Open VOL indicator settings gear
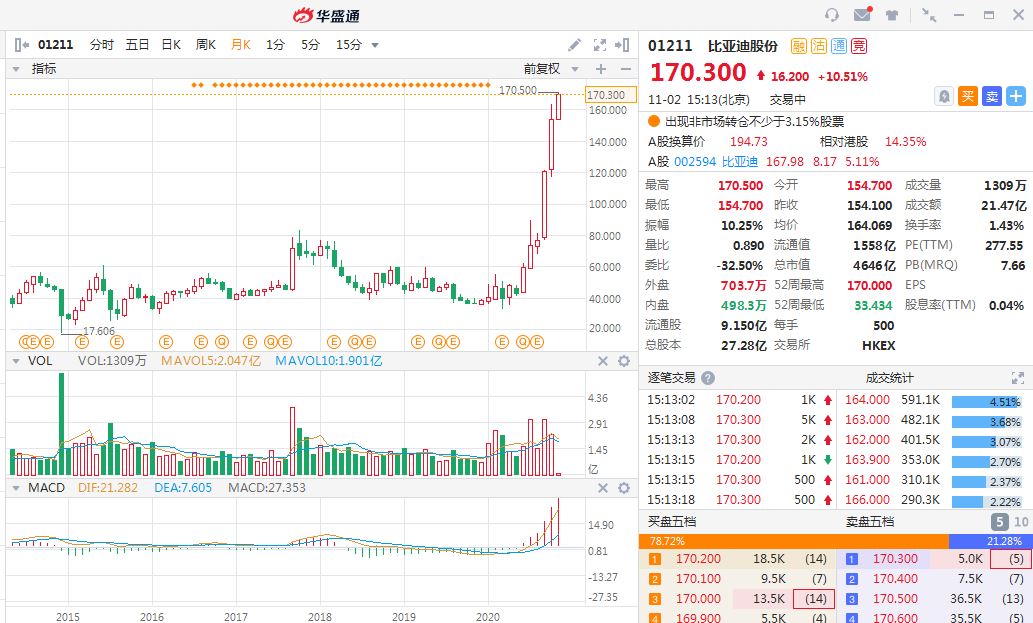 pyautogui.click(x=624, y=361)
